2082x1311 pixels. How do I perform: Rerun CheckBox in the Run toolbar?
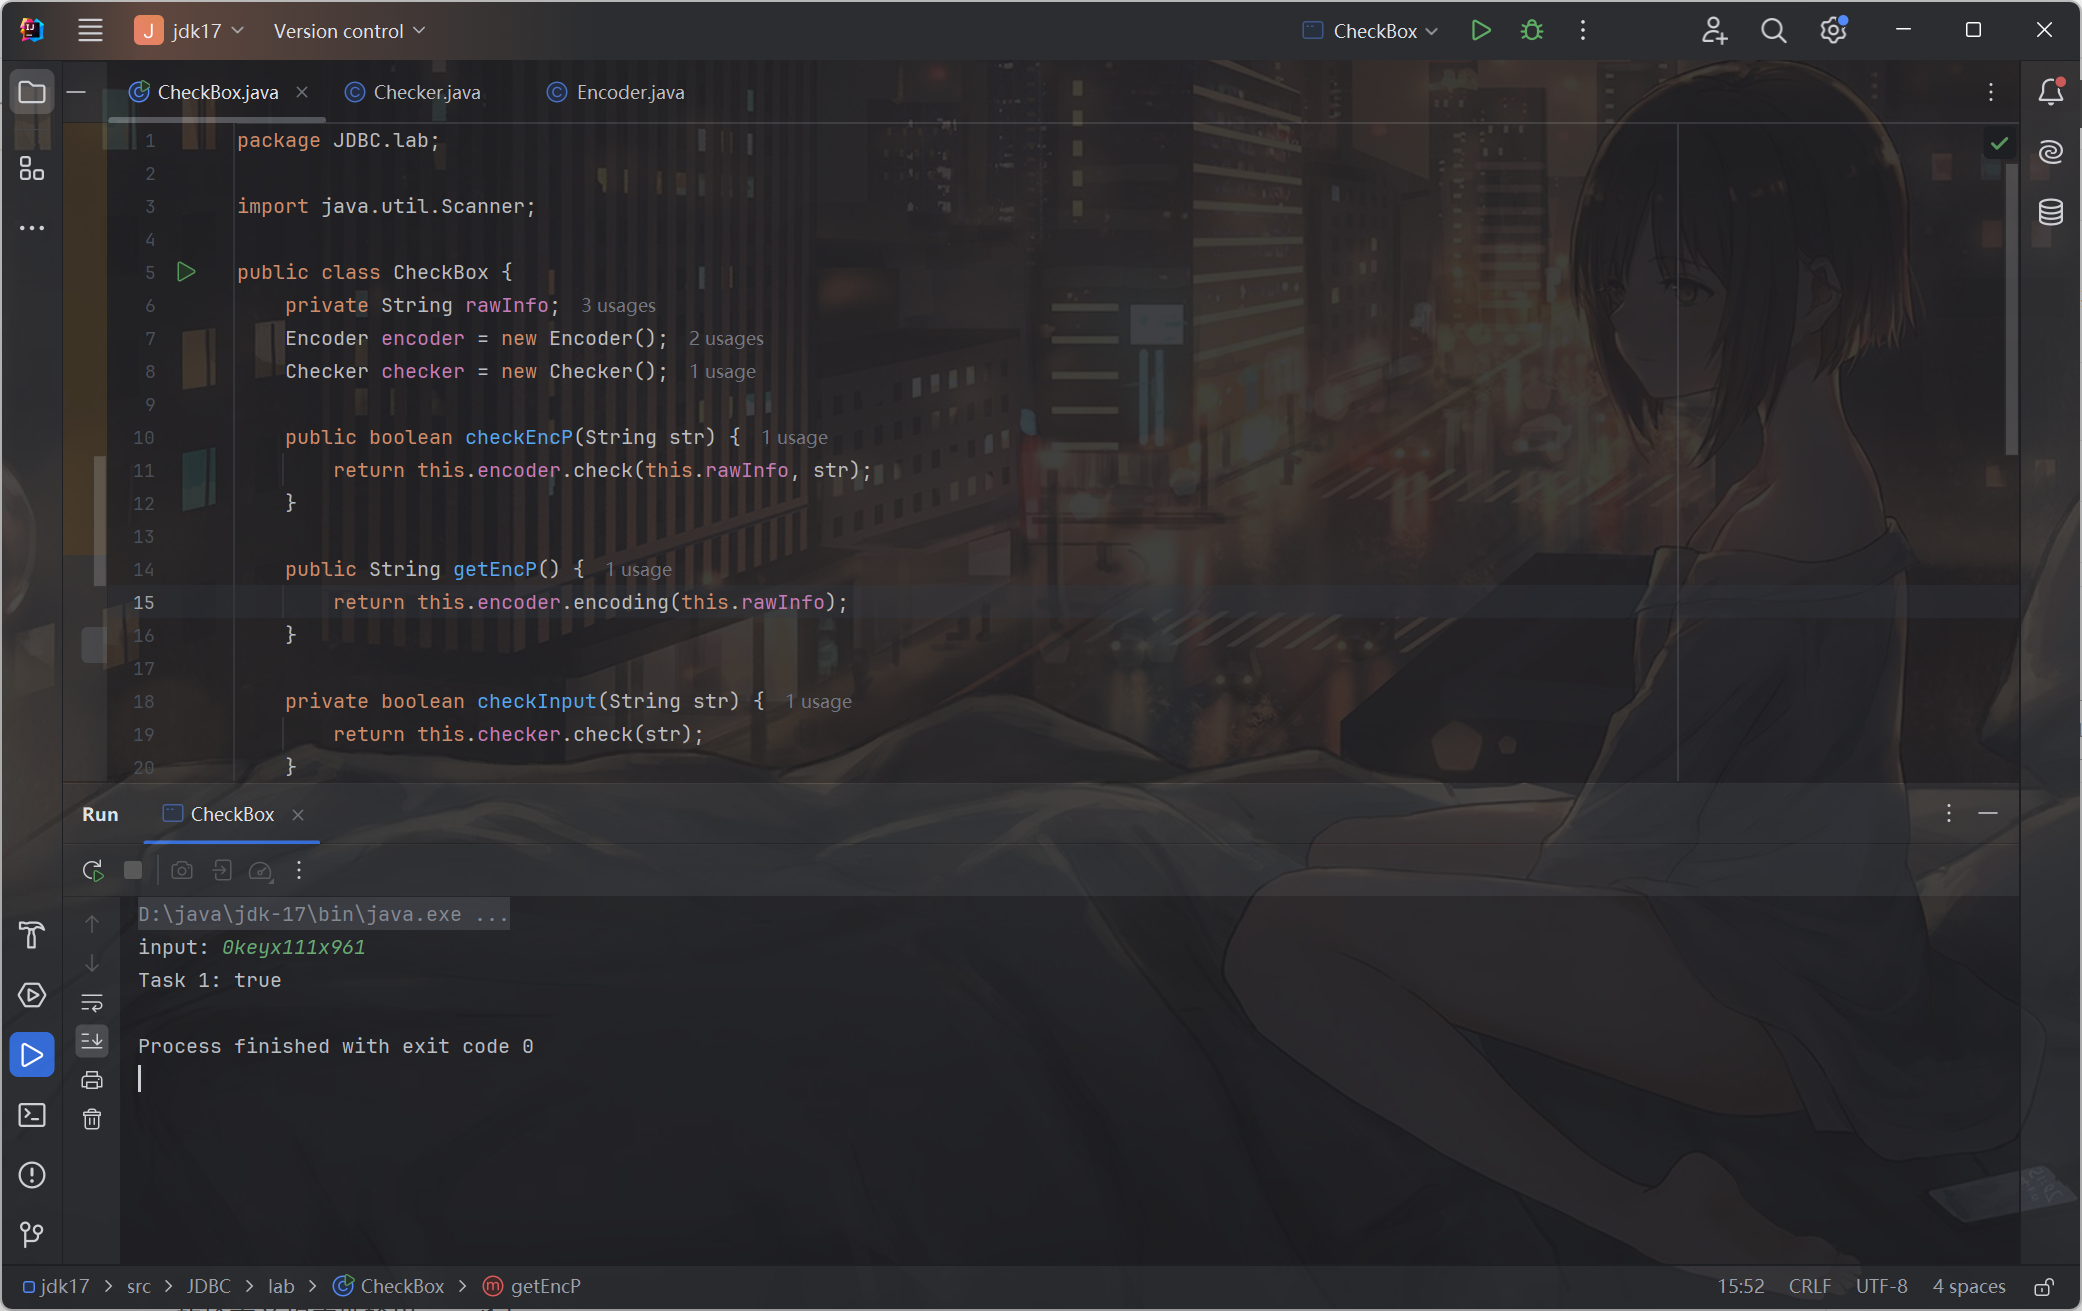coord(93,870)
